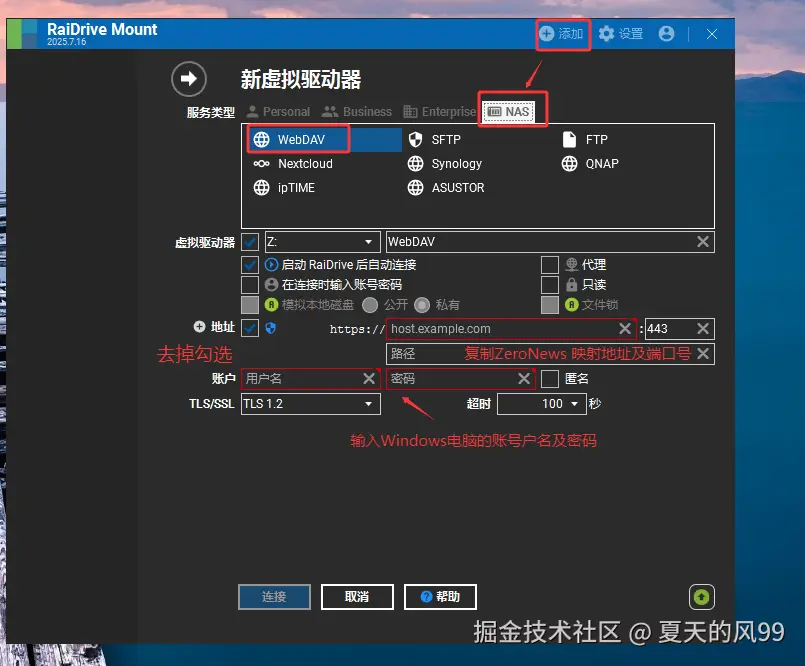The image size is (805, 666).
Task: Enable the 匿名 anonymous checkbox
Action: pos(550,379)
